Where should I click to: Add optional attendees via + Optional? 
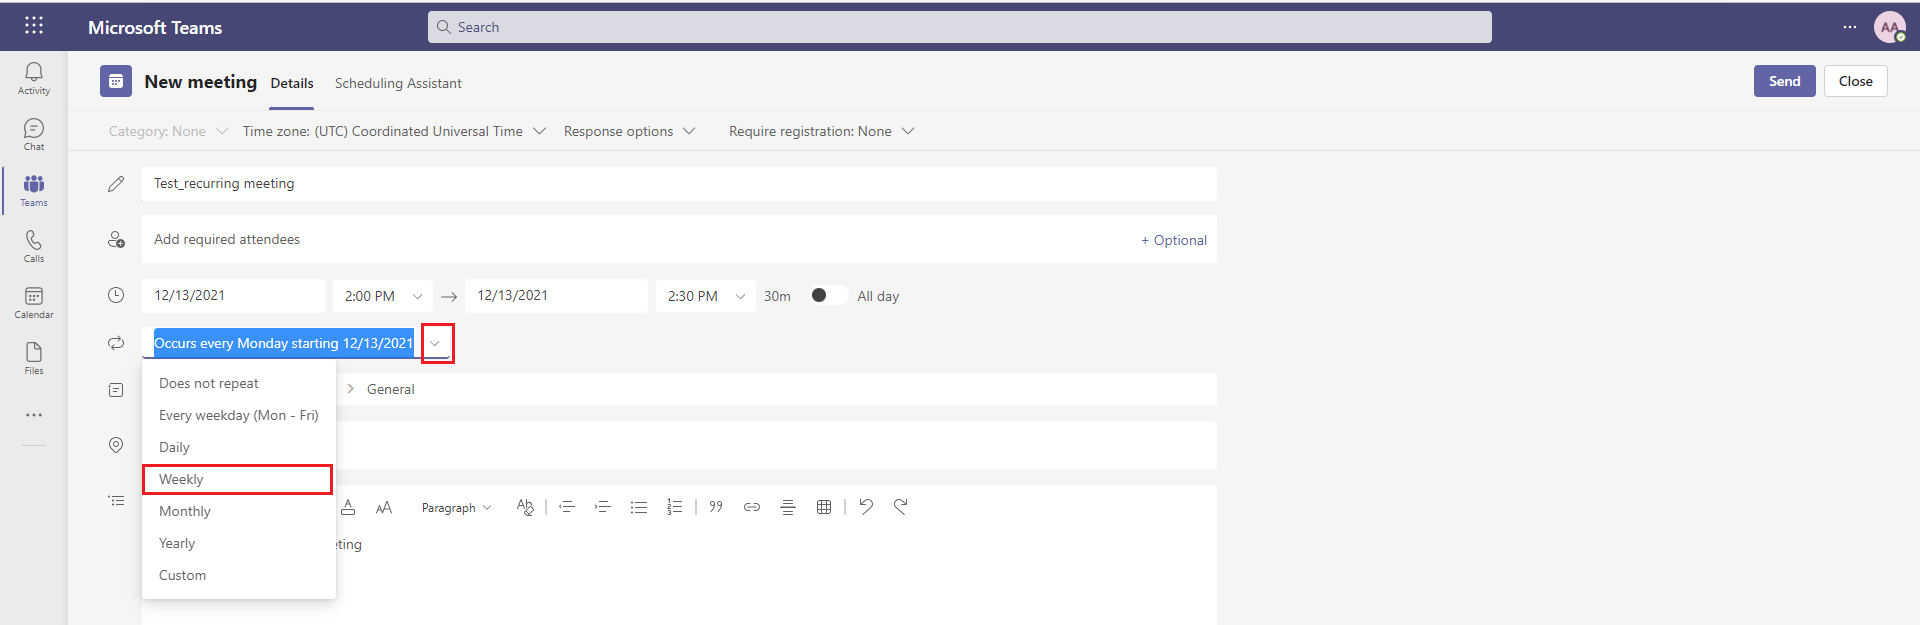1174,240
